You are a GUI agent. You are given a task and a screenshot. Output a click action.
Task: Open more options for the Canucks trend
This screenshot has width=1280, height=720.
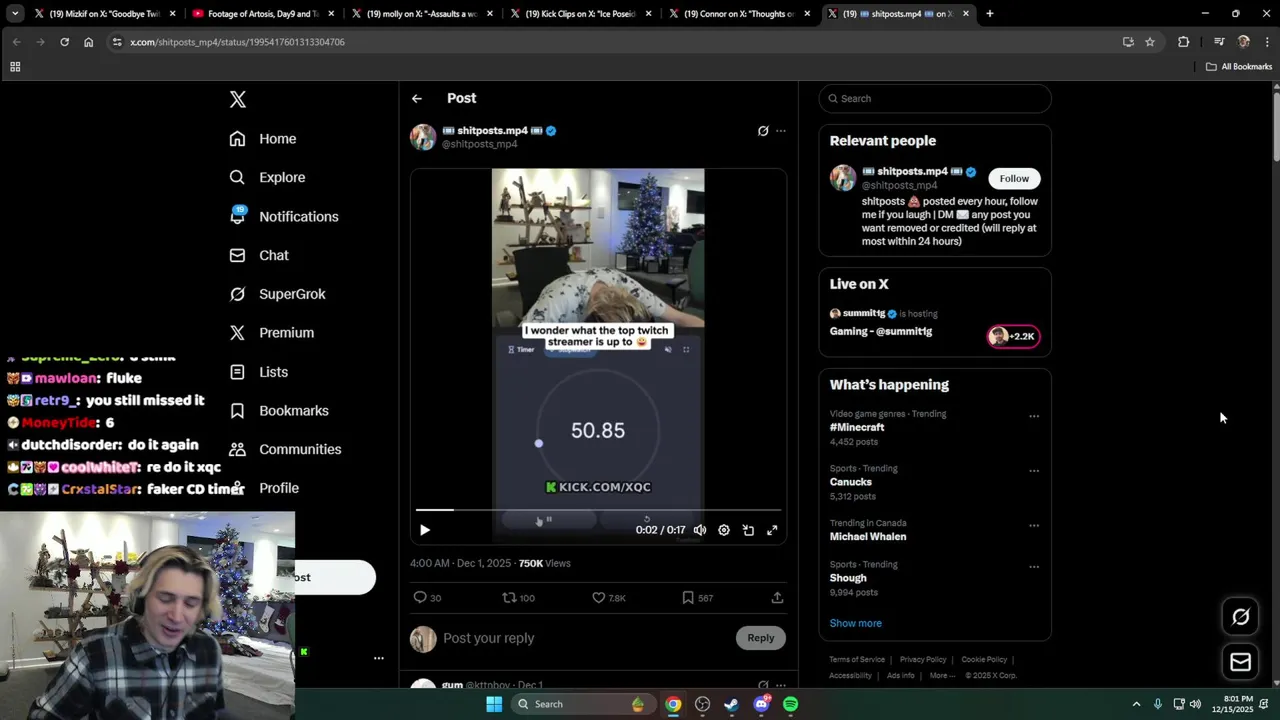coord(1034,470)
